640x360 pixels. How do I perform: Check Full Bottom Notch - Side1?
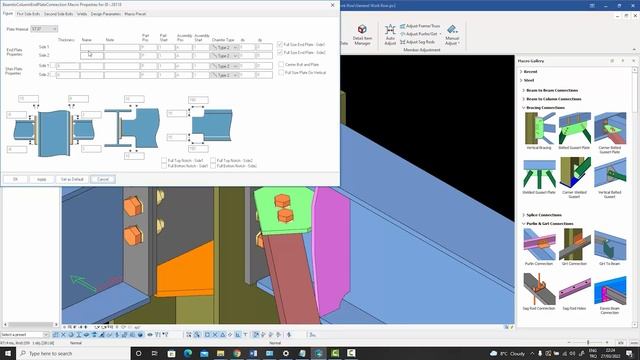tap(164, 166)
